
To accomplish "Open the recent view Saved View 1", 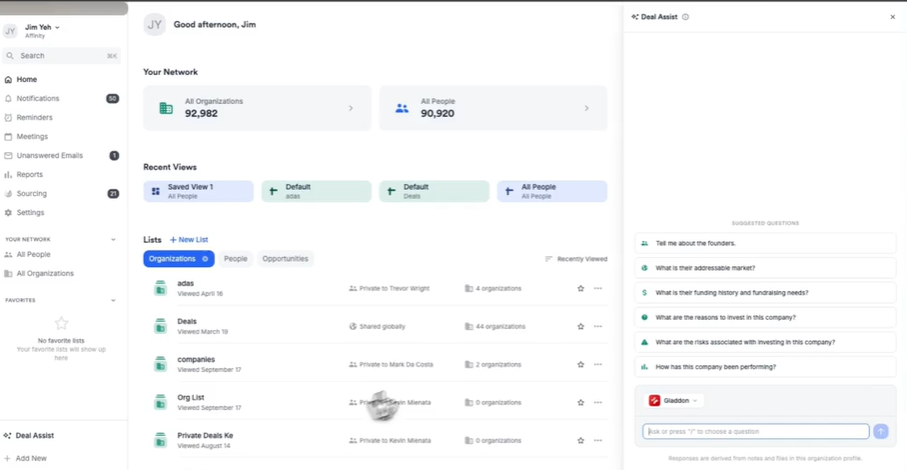I will click(198, 191).
